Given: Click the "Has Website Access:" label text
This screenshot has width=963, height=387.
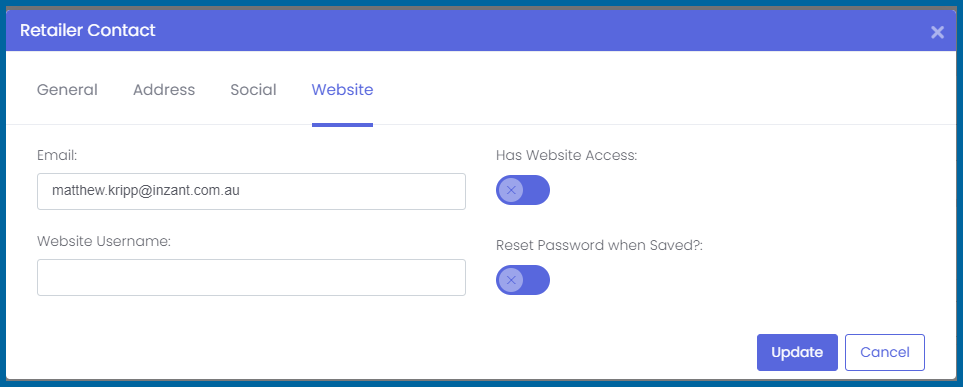Looking at the screenshot, I should pos(567,155).
